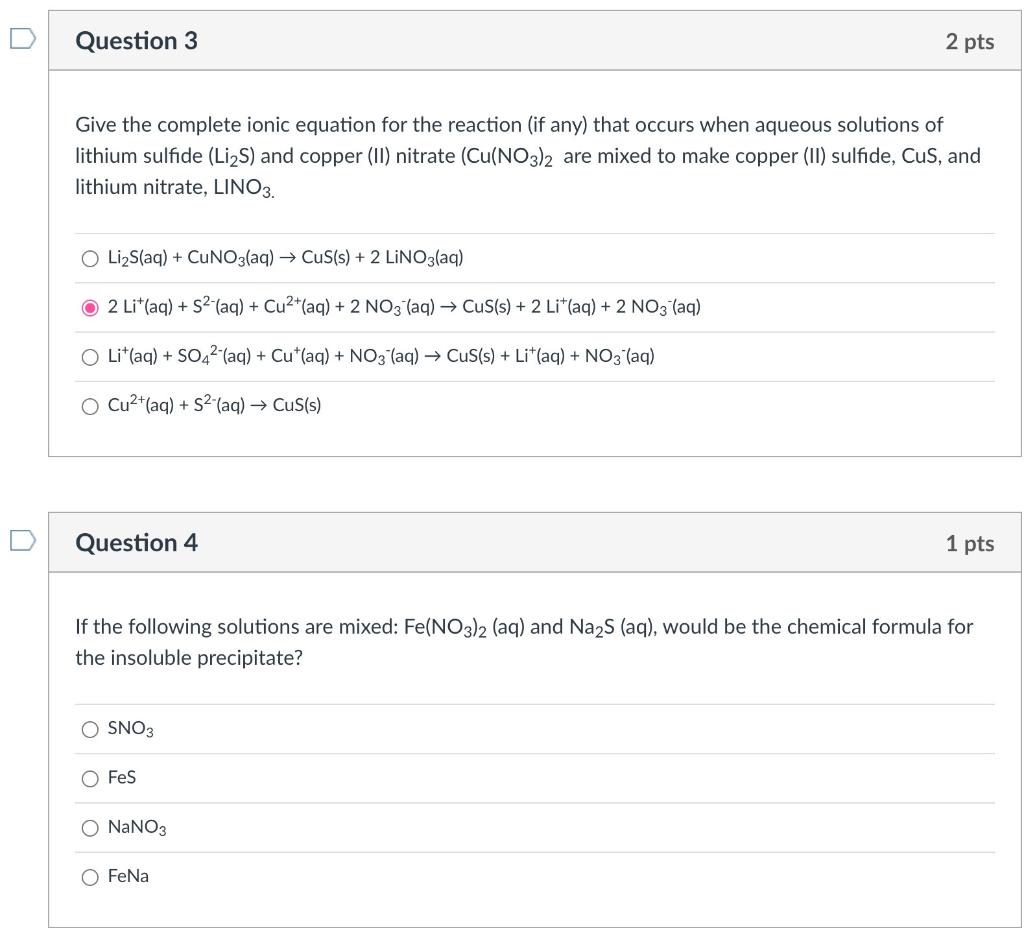Pick NaNO3 in Question 4
Viewport: 1024px width, 943px height.
click(90, 828)
